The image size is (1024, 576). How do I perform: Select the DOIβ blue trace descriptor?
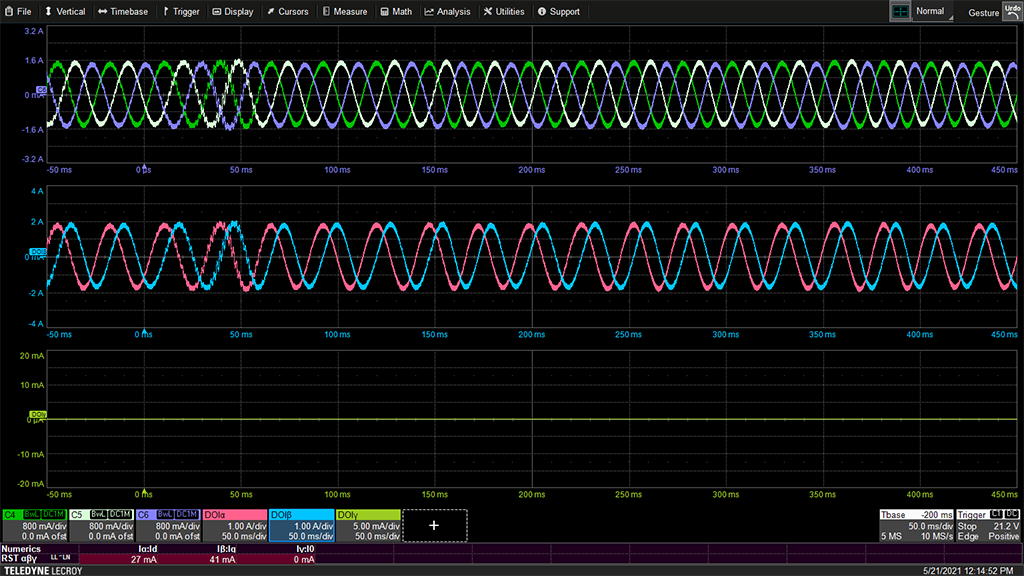pyautogui.click(x=301, y=525)
